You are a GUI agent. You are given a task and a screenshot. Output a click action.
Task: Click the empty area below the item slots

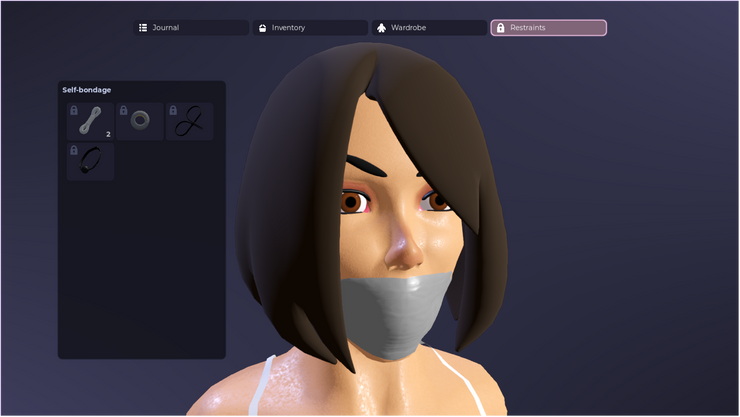pyautogui.click(x=141, y=270)
